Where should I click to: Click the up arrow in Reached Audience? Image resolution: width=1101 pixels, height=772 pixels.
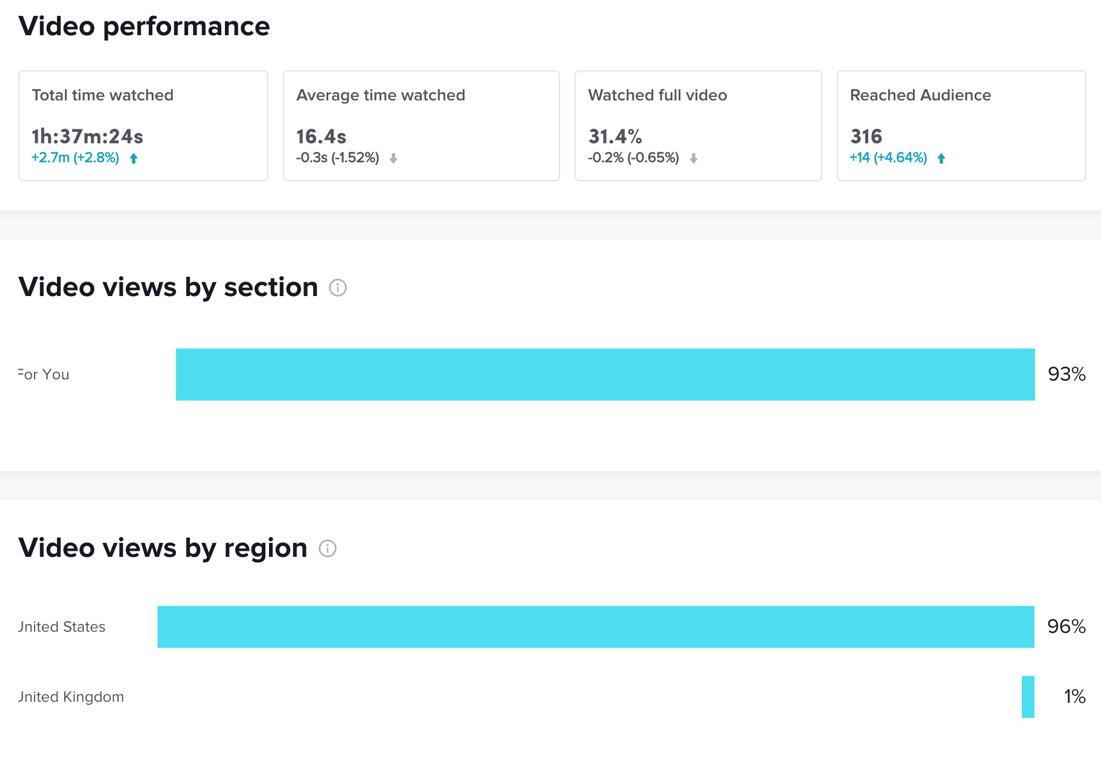[941, 158]
